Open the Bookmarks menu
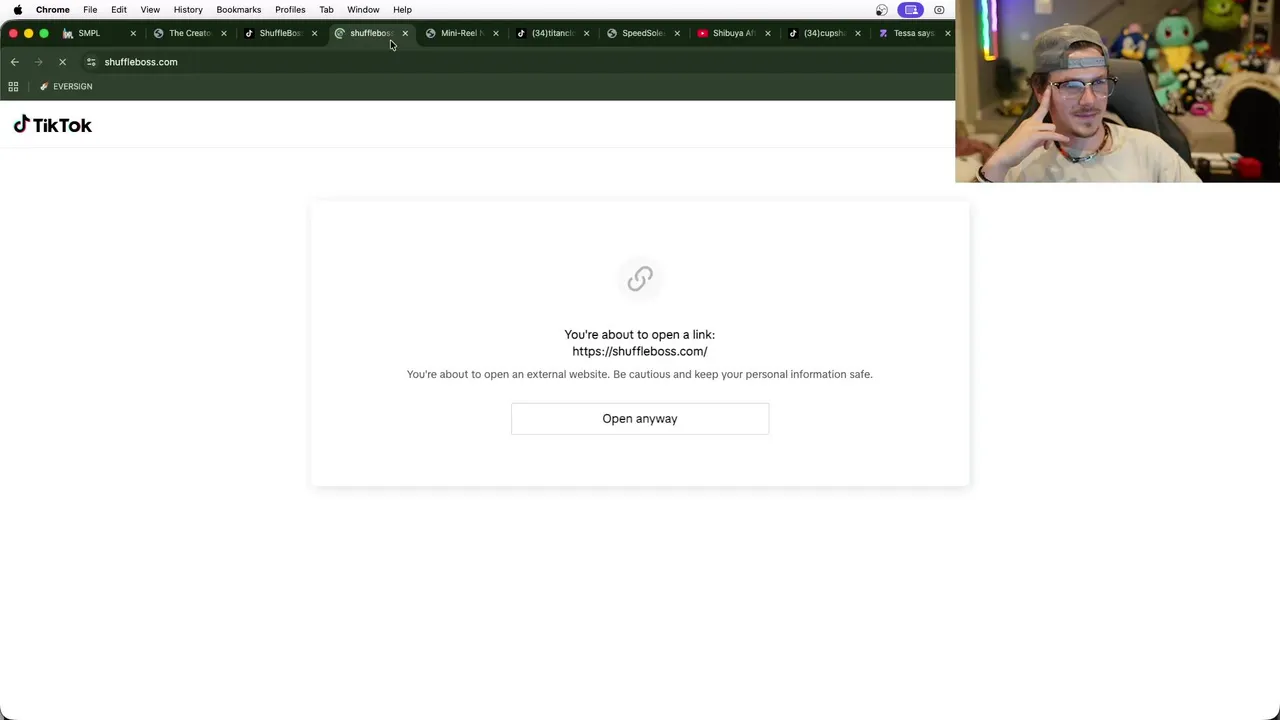This screenshot has height=720, width=1280. 239,10
